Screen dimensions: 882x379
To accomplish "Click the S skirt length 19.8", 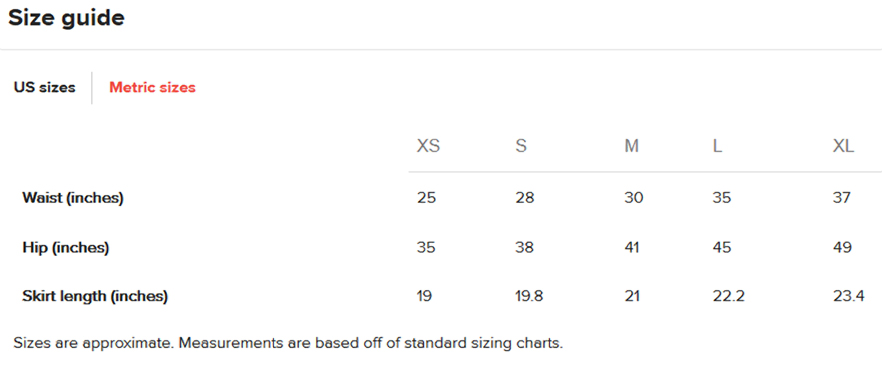I will (529, 296).
